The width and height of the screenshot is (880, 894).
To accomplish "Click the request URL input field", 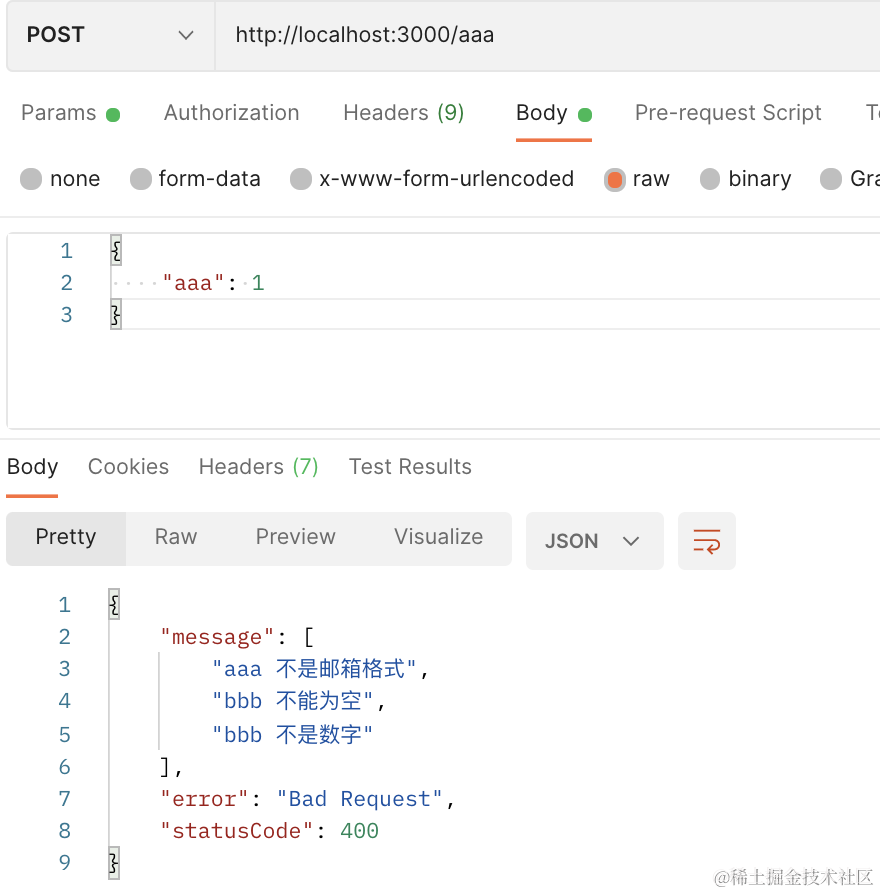I will click(540, 35).
